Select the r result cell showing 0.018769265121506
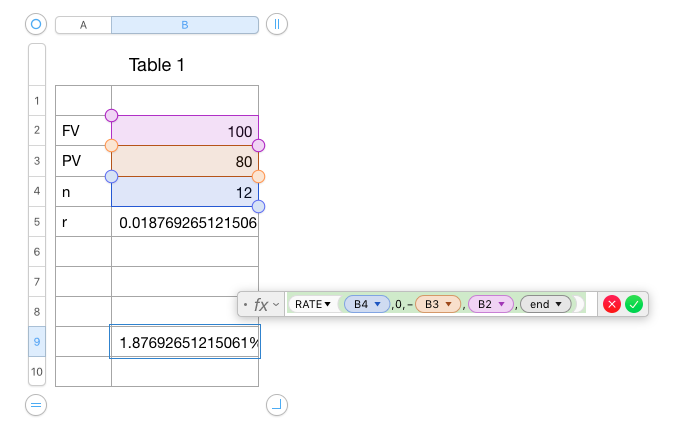Image resolution: width=682 pixels, height=438 pixels. (x=185, y=222)
